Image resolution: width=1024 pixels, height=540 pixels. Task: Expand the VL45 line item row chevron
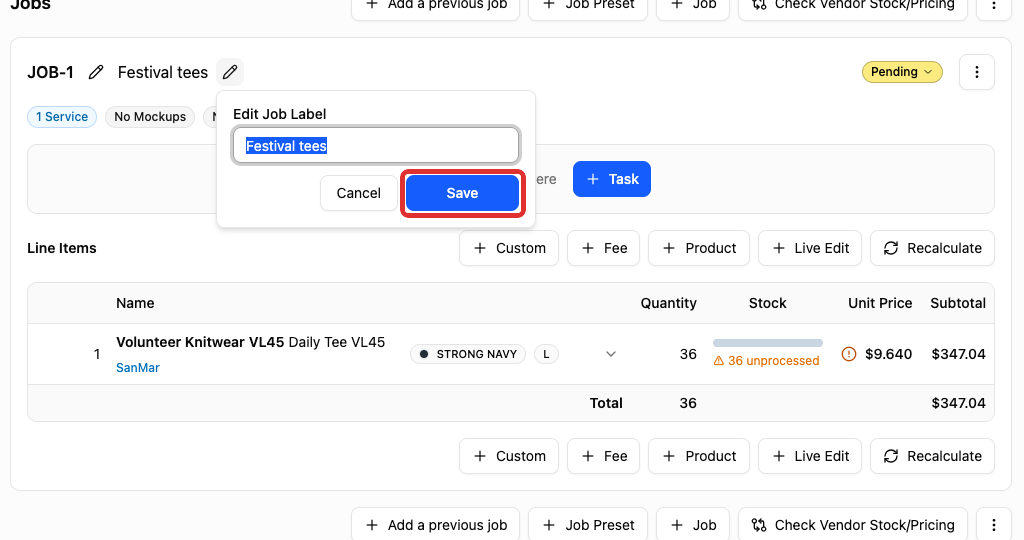pos(611,354)
